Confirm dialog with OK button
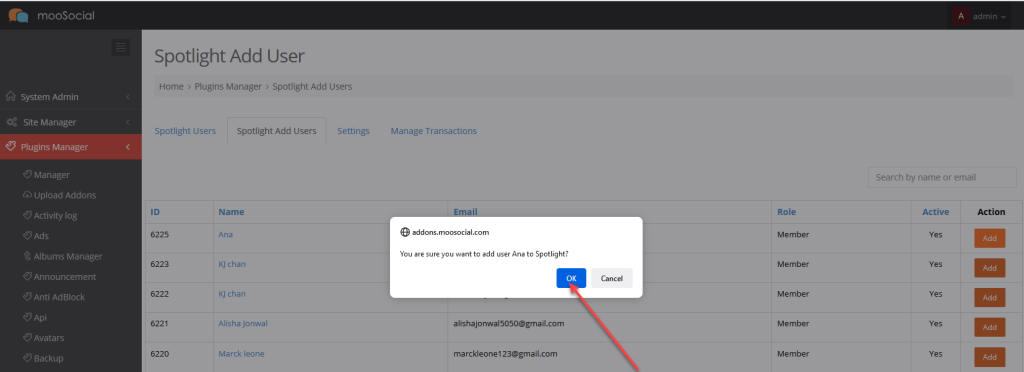 point(571,278)
